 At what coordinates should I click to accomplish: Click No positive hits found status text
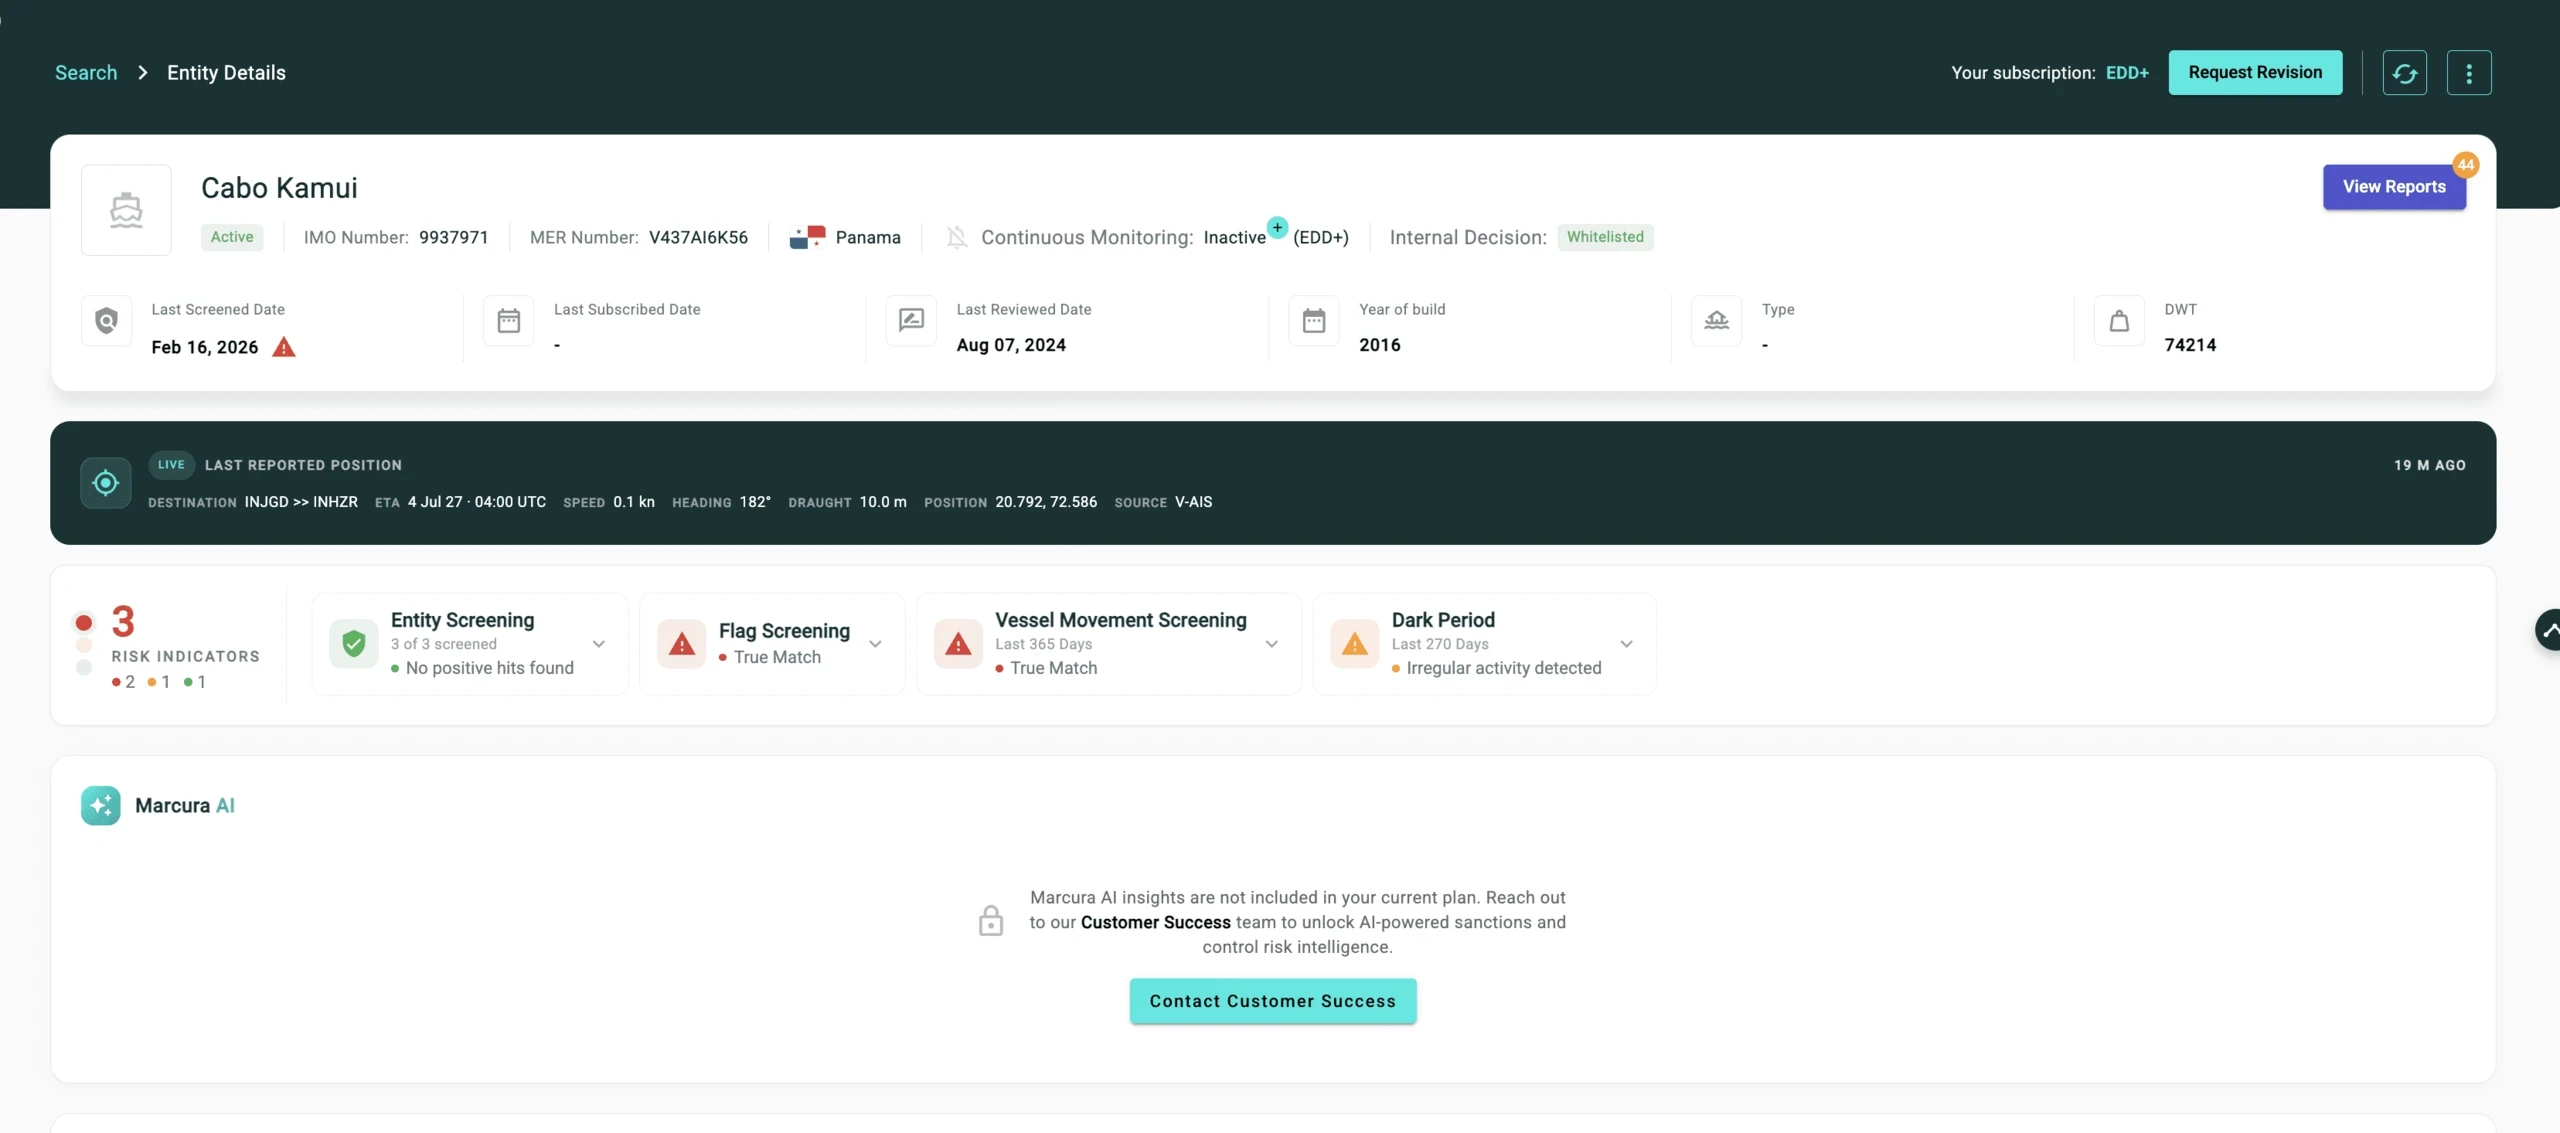click(x=490, y=668)
